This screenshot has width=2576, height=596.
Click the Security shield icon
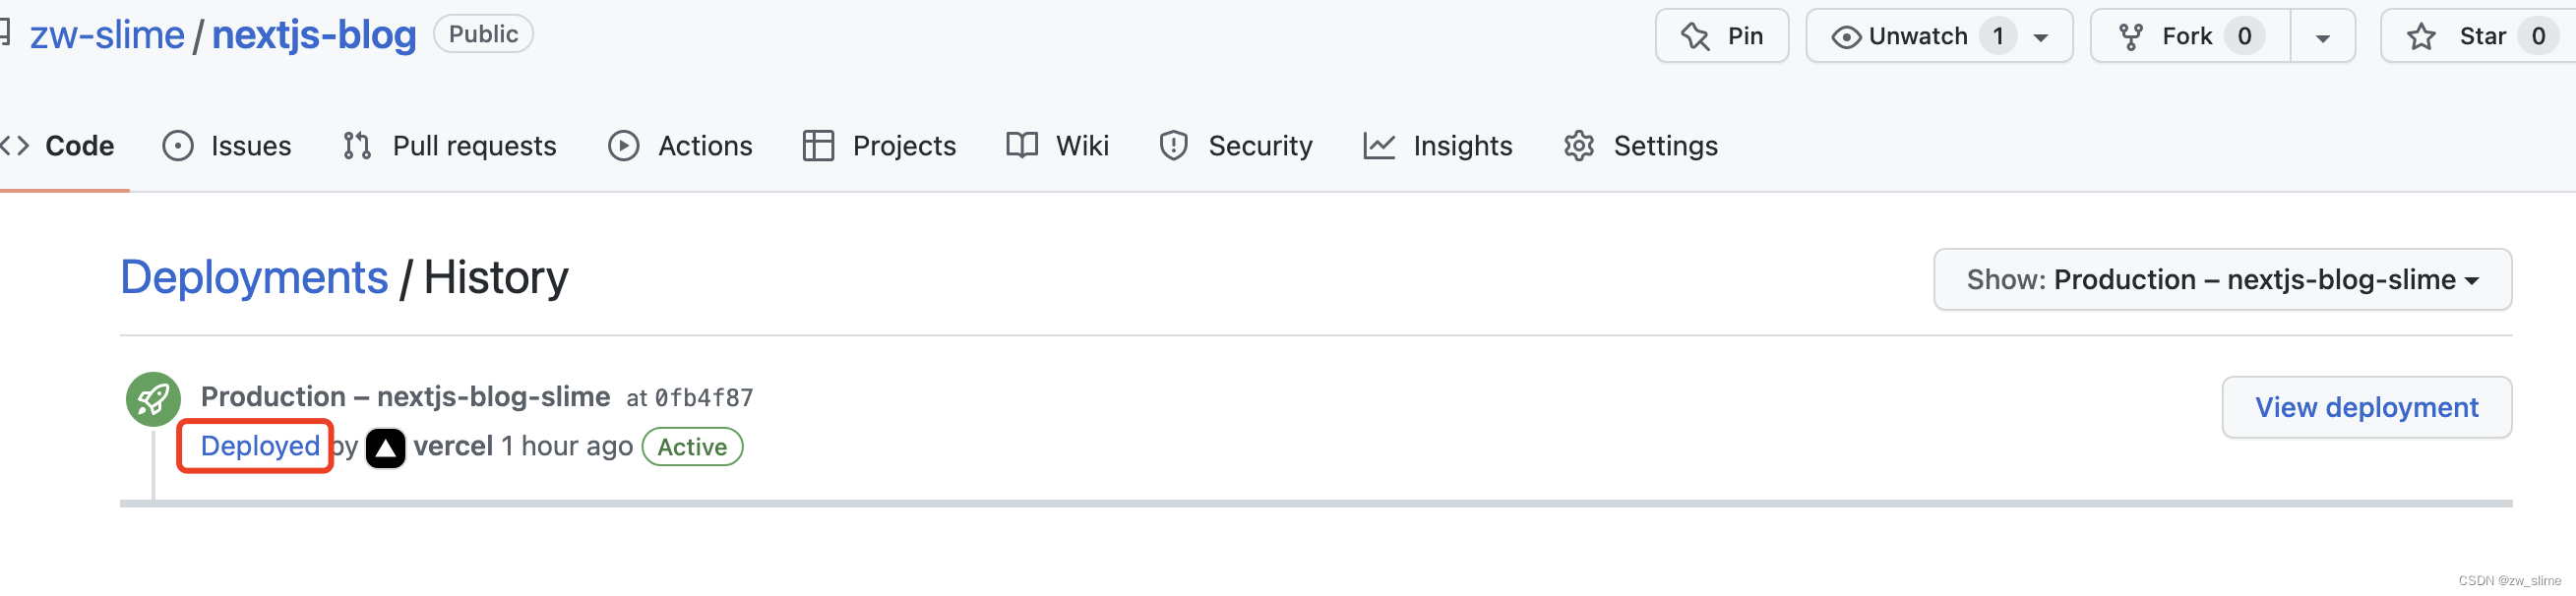click(1173, 146)
